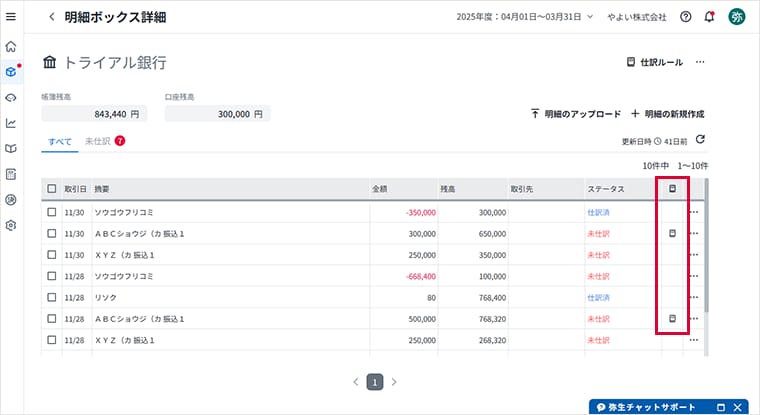The width and height of the screenshot is (760, 415).
Task: Expand the 2025年度 fiscal year dropdown
Action: click(525, 17)
